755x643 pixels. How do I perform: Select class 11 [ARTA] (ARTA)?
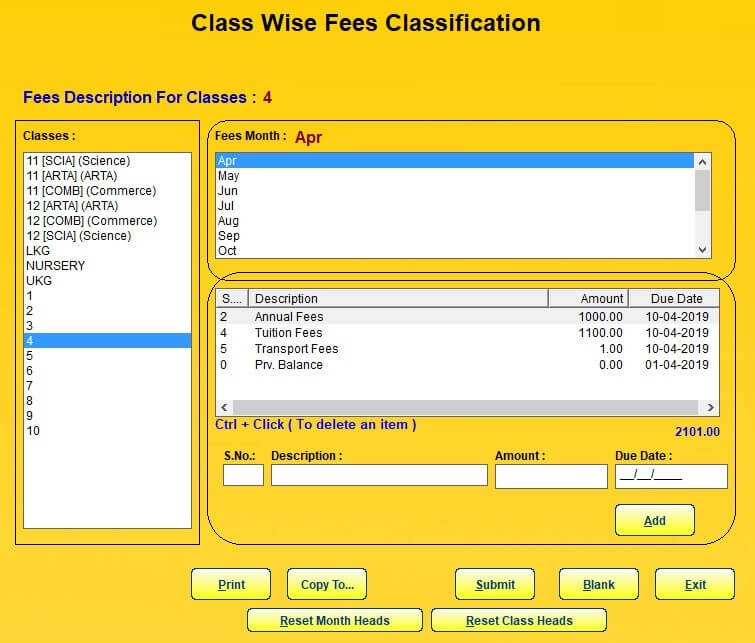point(107,175)
